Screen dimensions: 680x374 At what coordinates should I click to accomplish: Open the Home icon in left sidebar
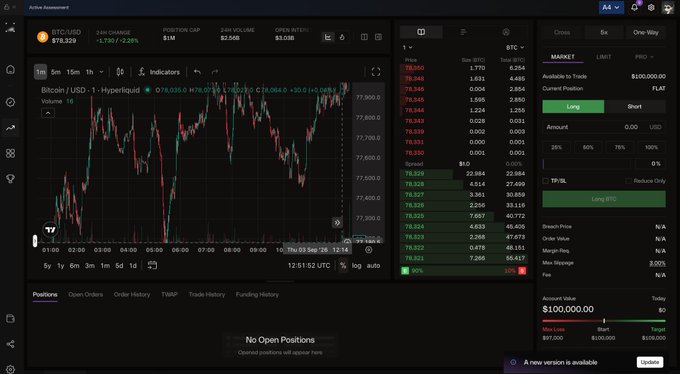[x=10, y=70]
